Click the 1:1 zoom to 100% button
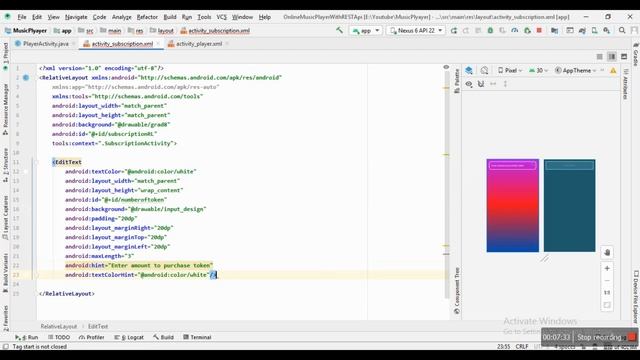The image size is (640, 360). [x=607, y=293]
